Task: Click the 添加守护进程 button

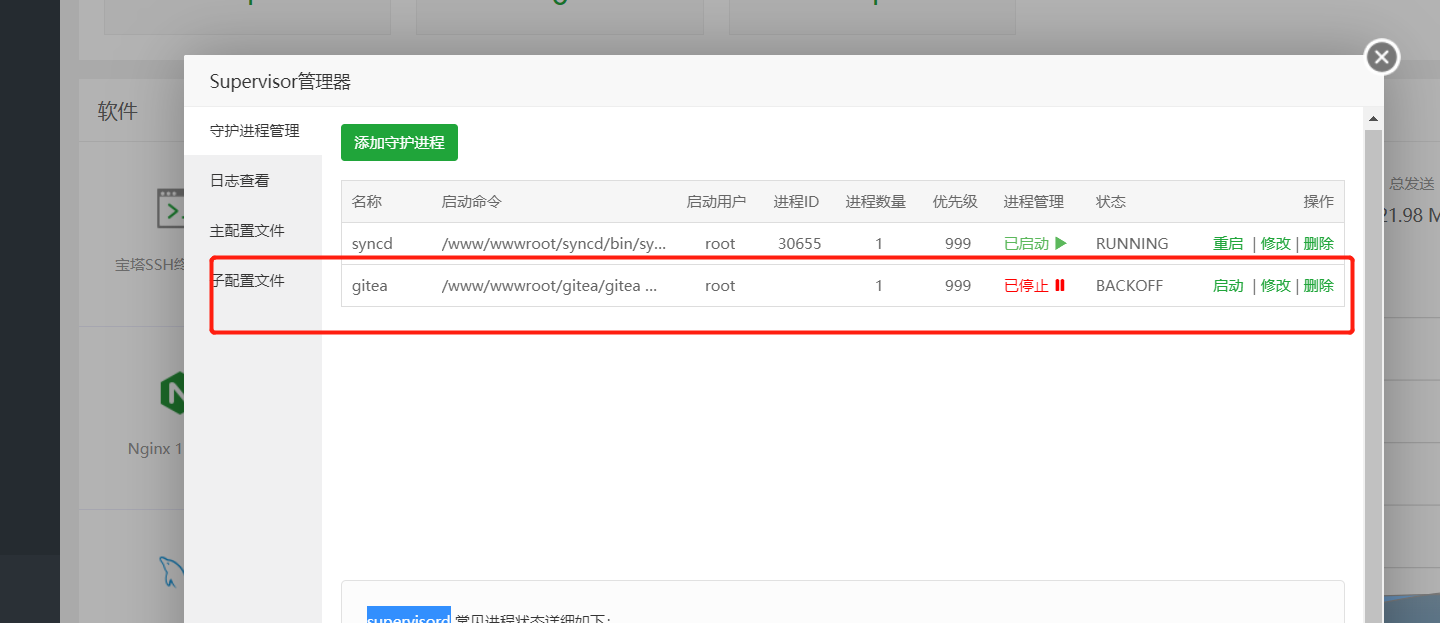Action: [x=399, y=143]
